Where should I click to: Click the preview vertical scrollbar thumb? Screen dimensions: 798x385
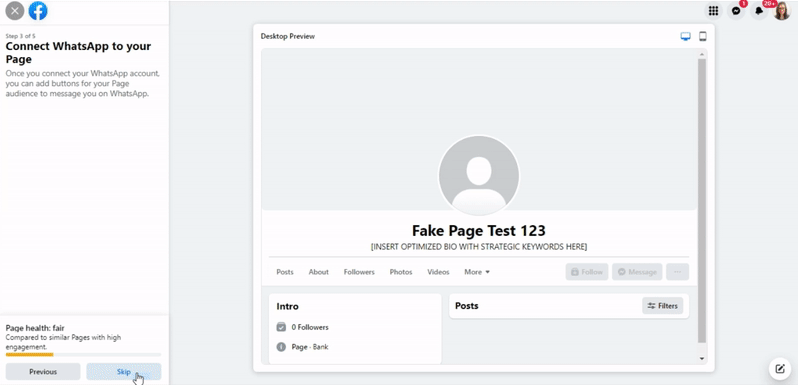702,201
